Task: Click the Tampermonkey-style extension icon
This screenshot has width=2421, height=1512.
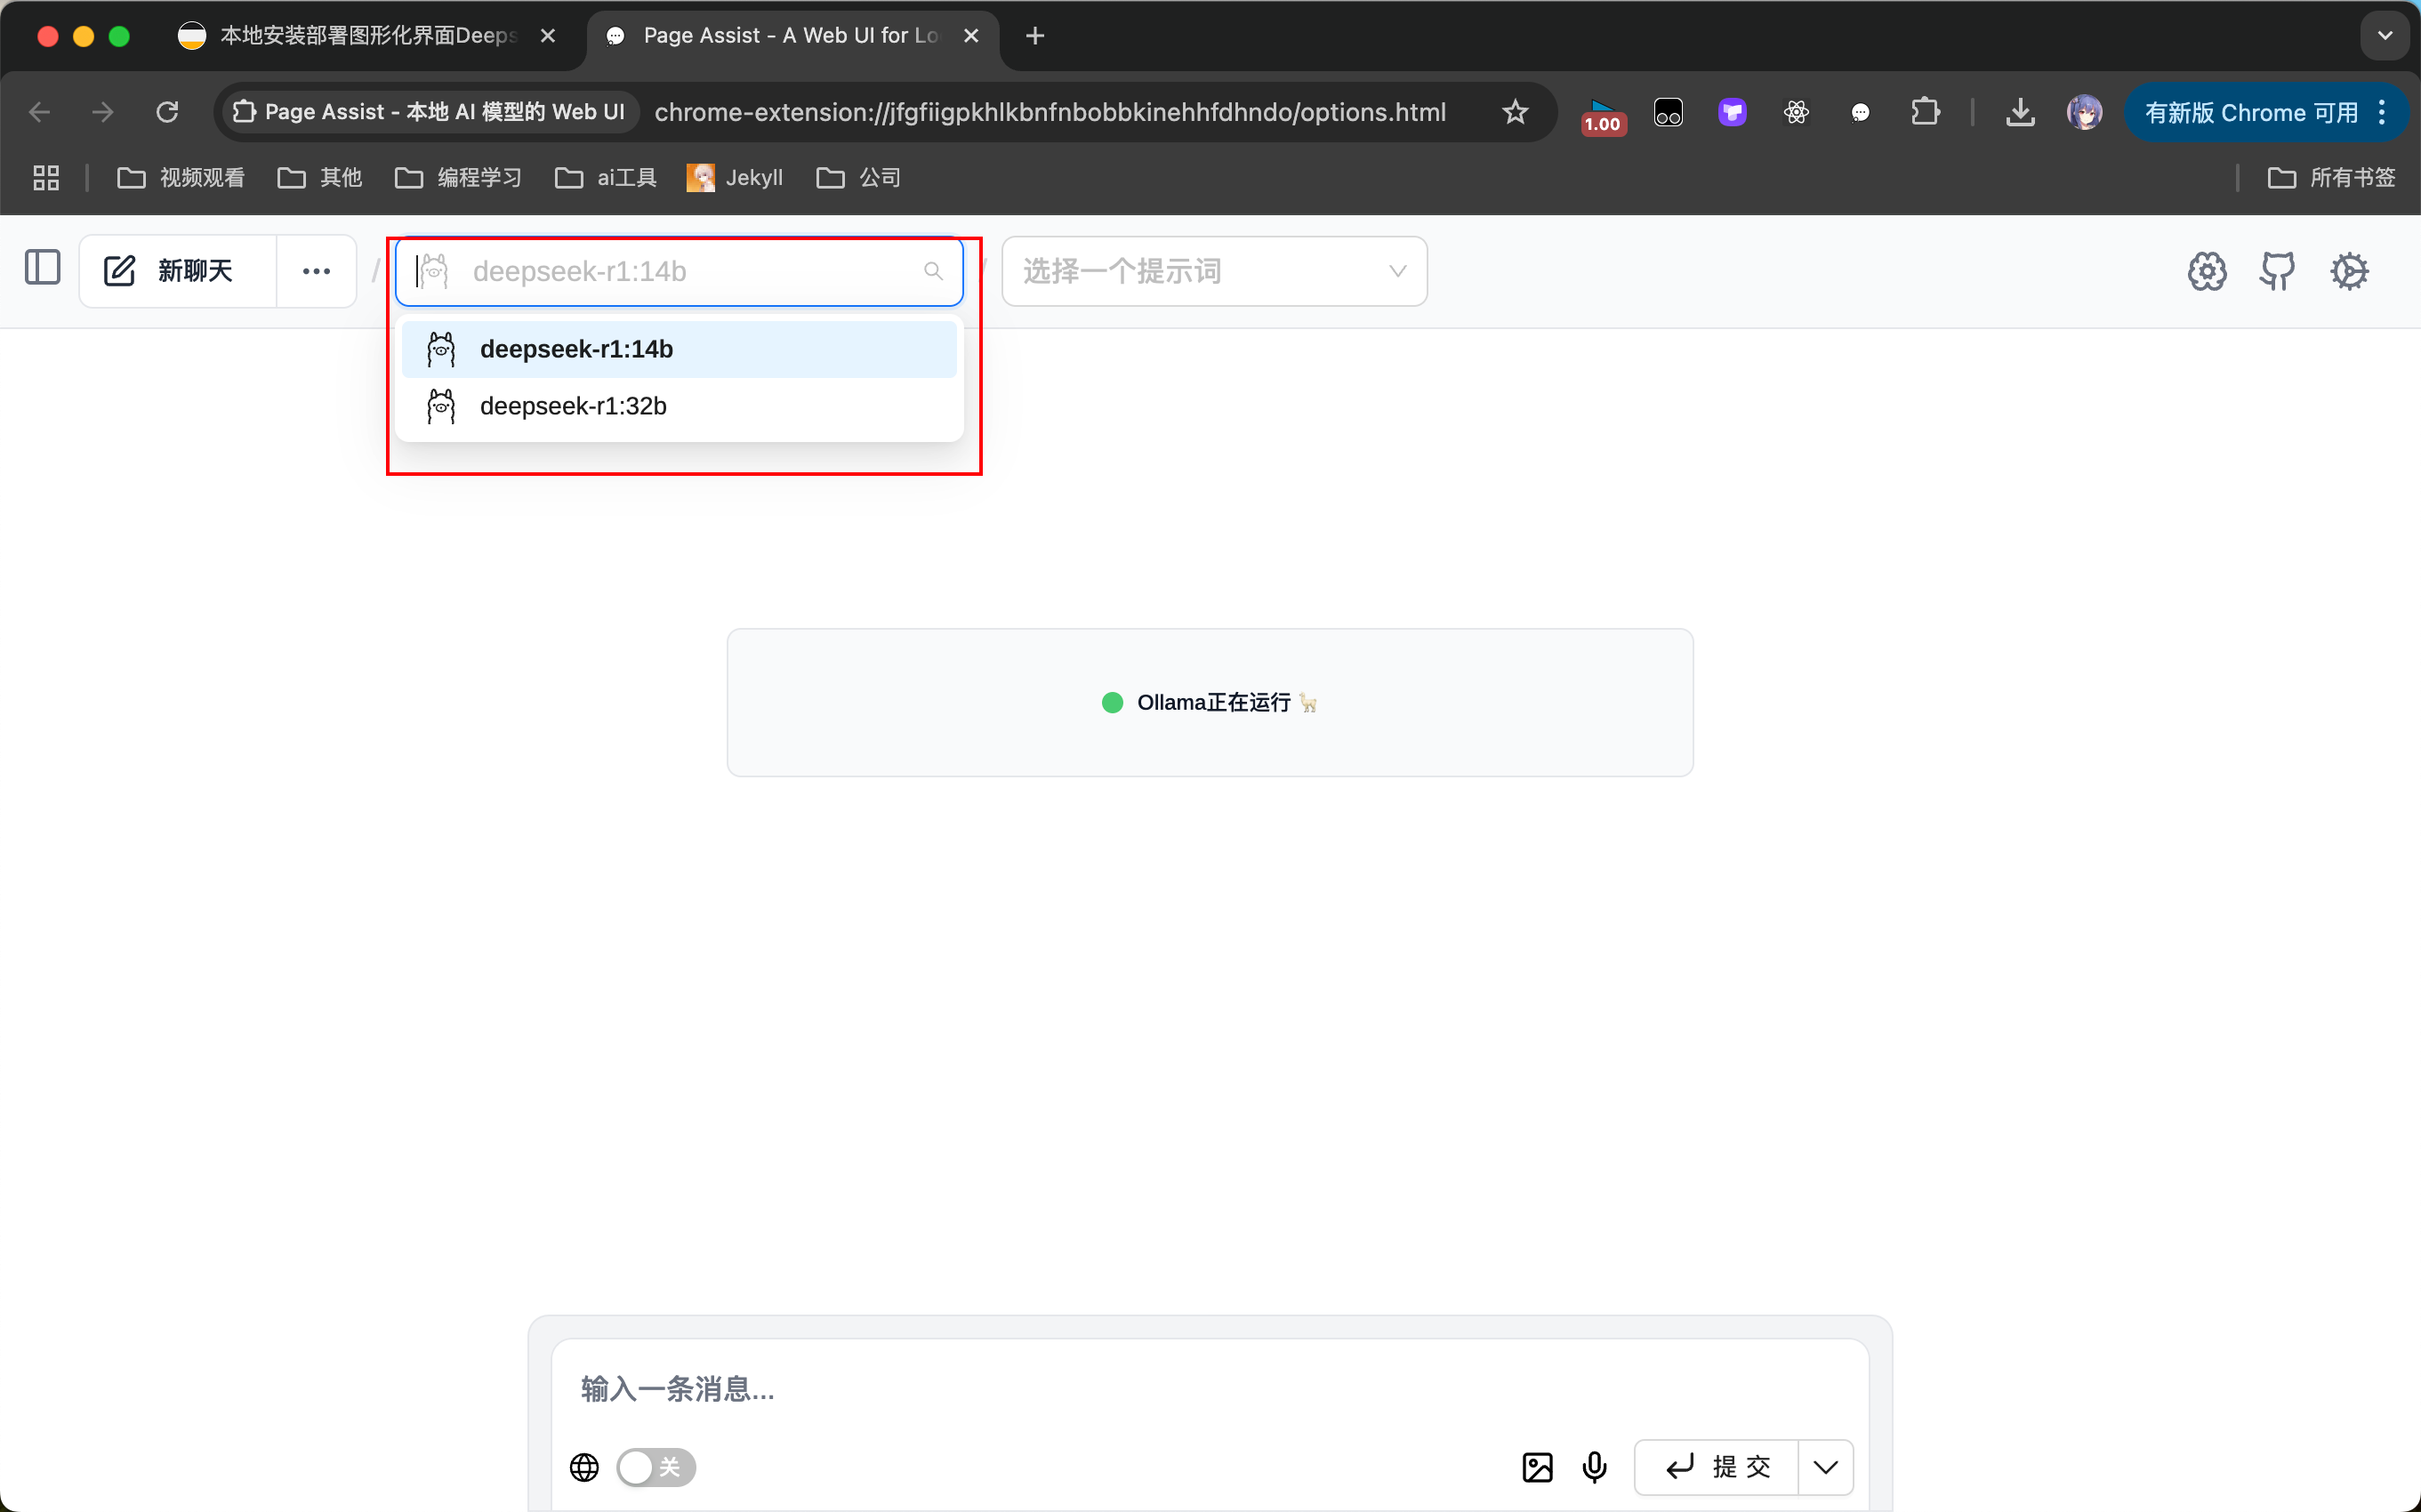Action: pos(1668,112)
